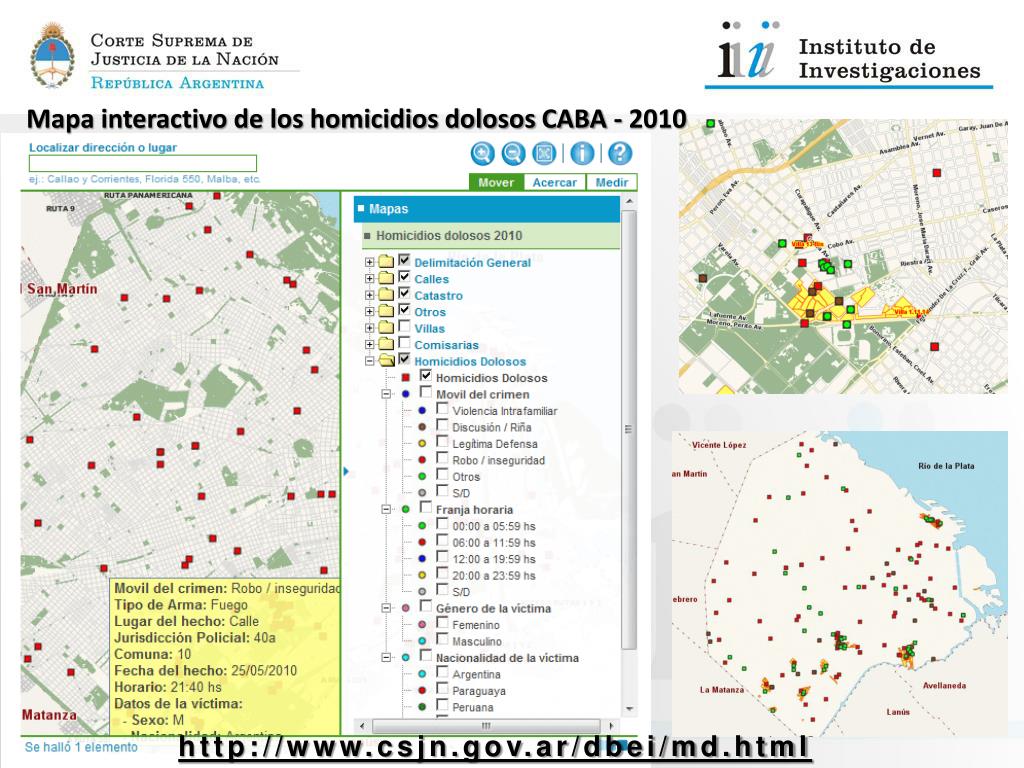Uncheck the Catastro layer checkbox
This screenshot has height=768, width=1024.
pyautogui.click(x=404, y=293)
